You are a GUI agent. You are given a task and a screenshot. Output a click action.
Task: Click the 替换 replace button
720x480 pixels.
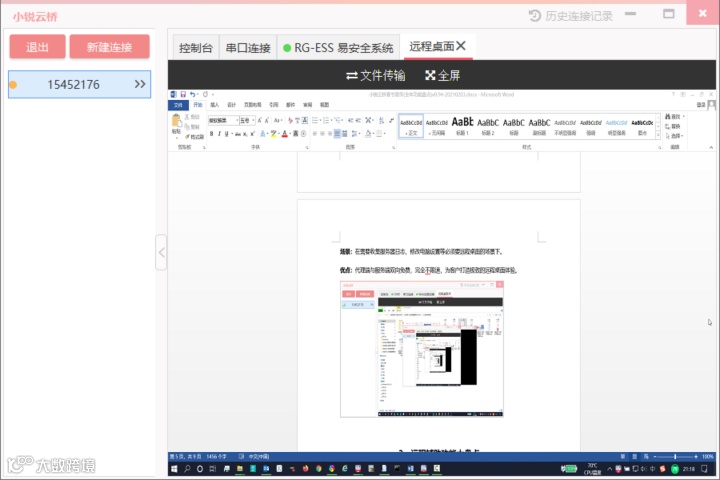tap(673, 126)
